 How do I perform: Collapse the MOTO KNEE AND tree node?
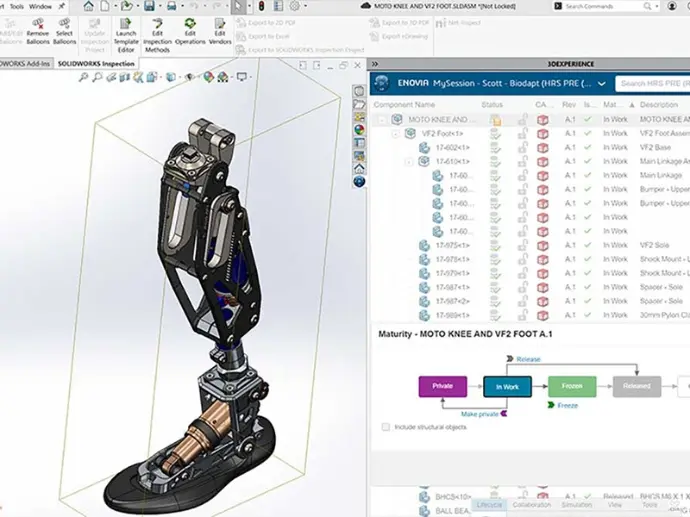click(x=382, y=120)
